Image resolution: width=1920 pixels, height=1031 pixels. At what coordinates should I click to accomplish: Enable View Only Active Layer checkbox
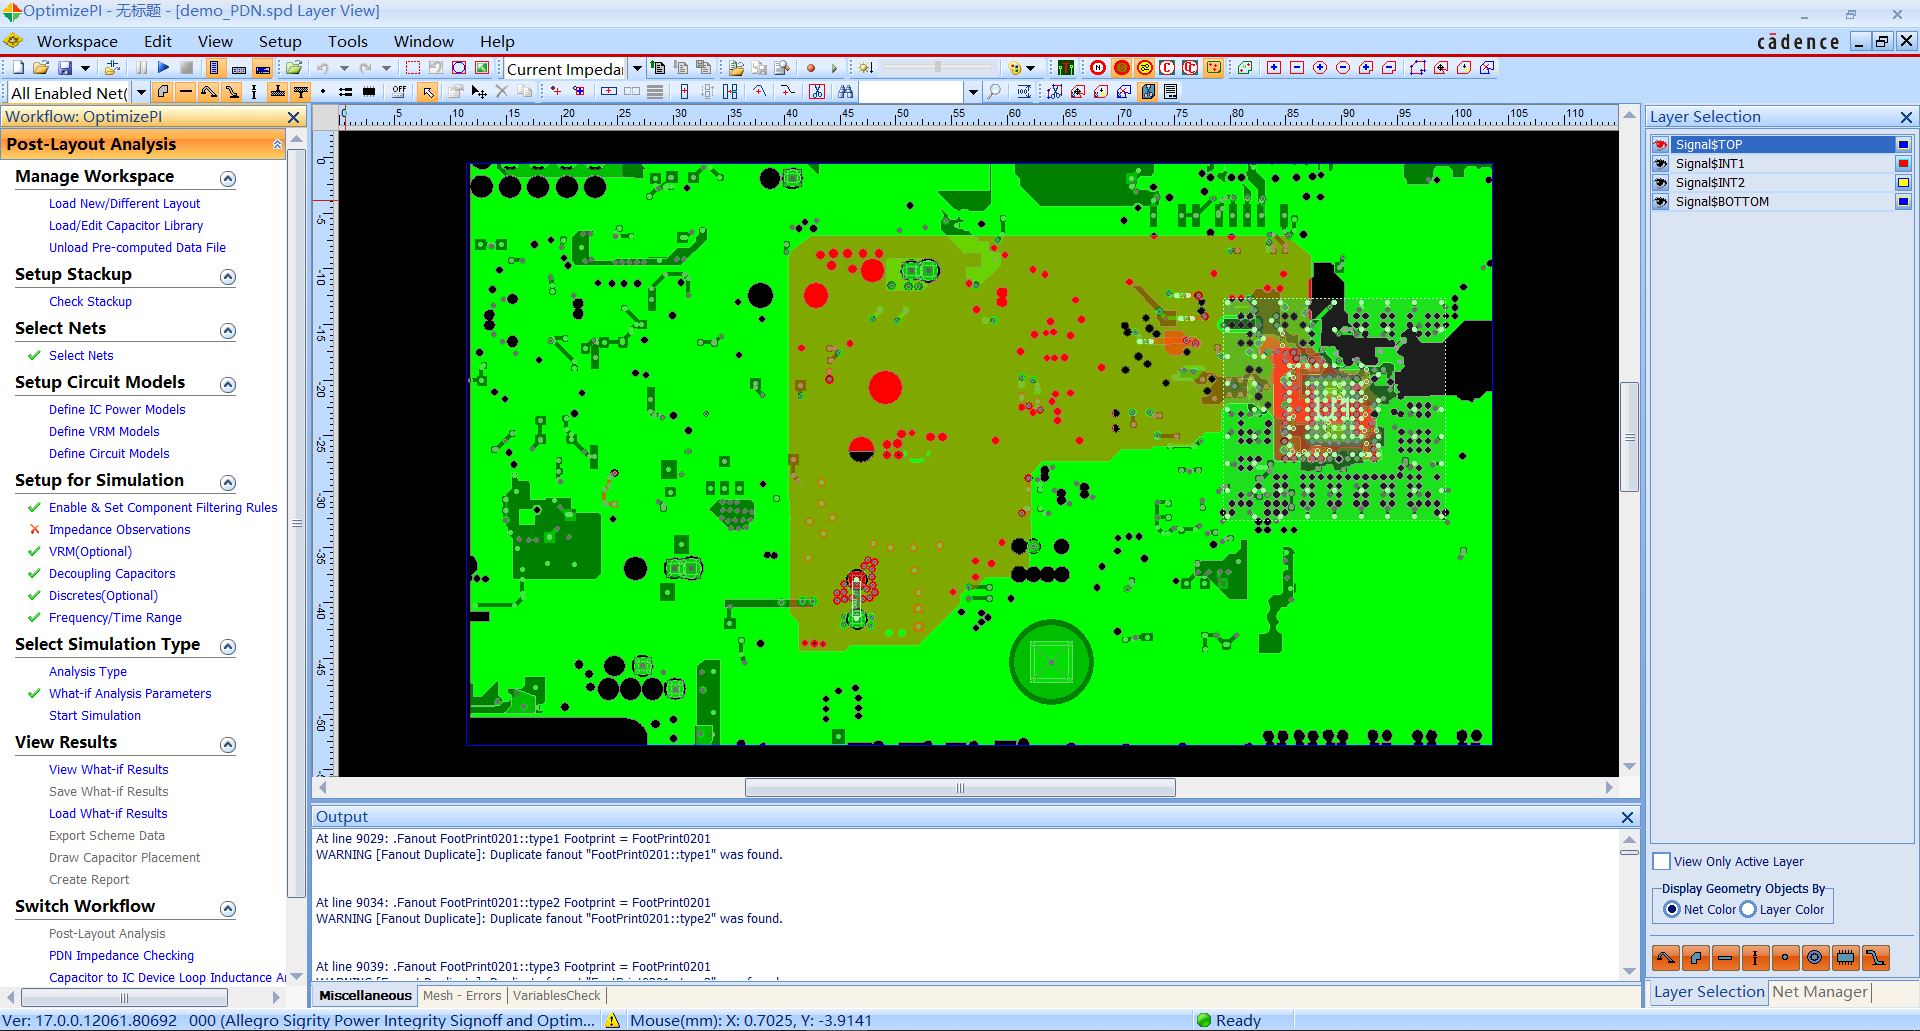tap(1662, 862)
